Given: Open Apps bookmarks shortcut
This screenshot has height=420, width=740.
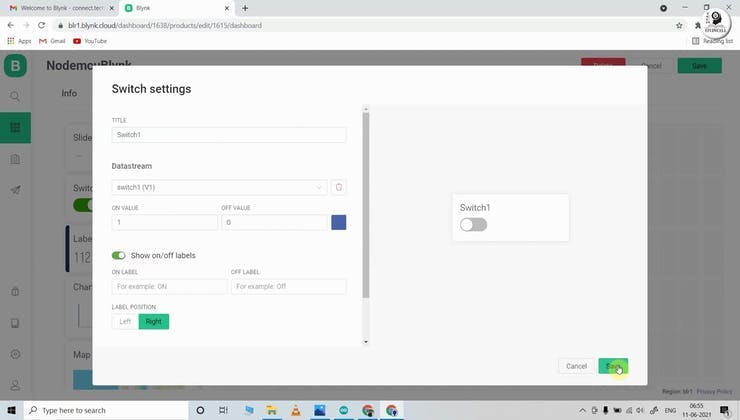Looking at the screenshot, I should 19,41.
